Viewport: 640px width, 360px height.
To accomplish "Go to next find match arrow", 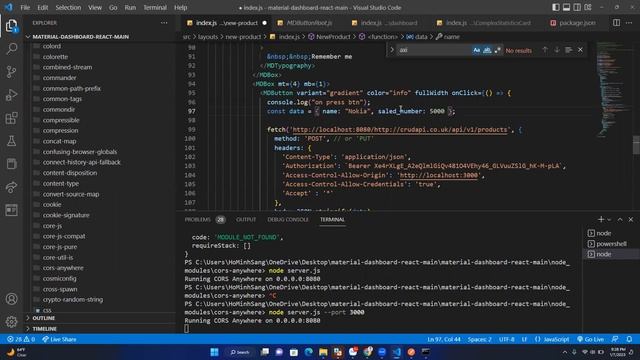I will (557, 50).
